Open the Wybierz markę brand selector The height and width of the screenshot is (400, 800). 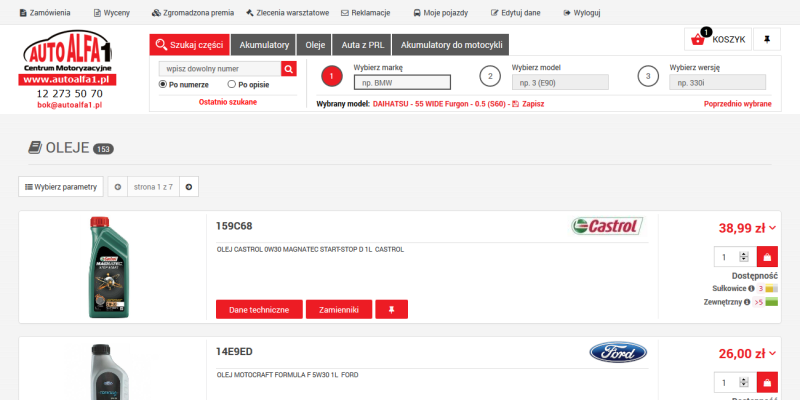pos(402,83)
